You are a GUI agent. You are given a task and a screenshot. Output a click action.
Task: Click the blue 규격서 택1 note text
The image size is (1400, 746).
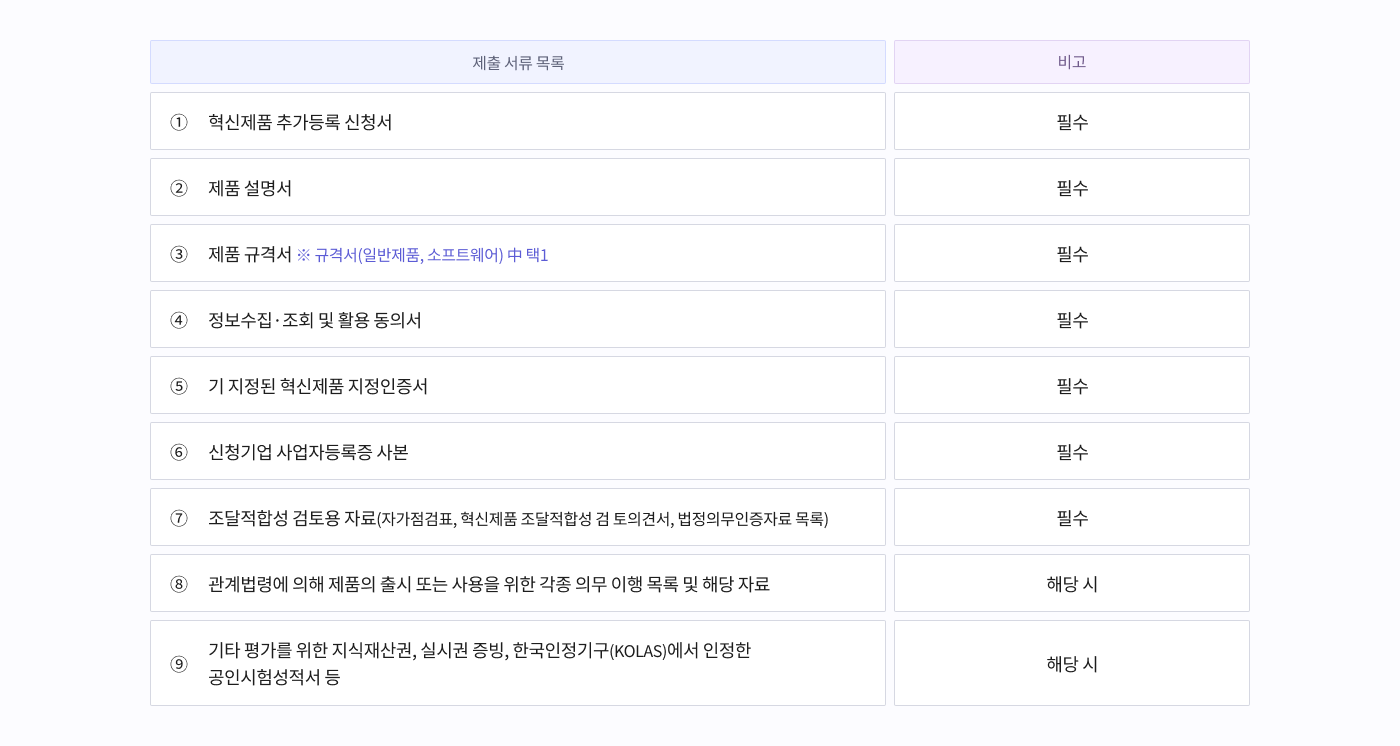[x=422, y=255]
